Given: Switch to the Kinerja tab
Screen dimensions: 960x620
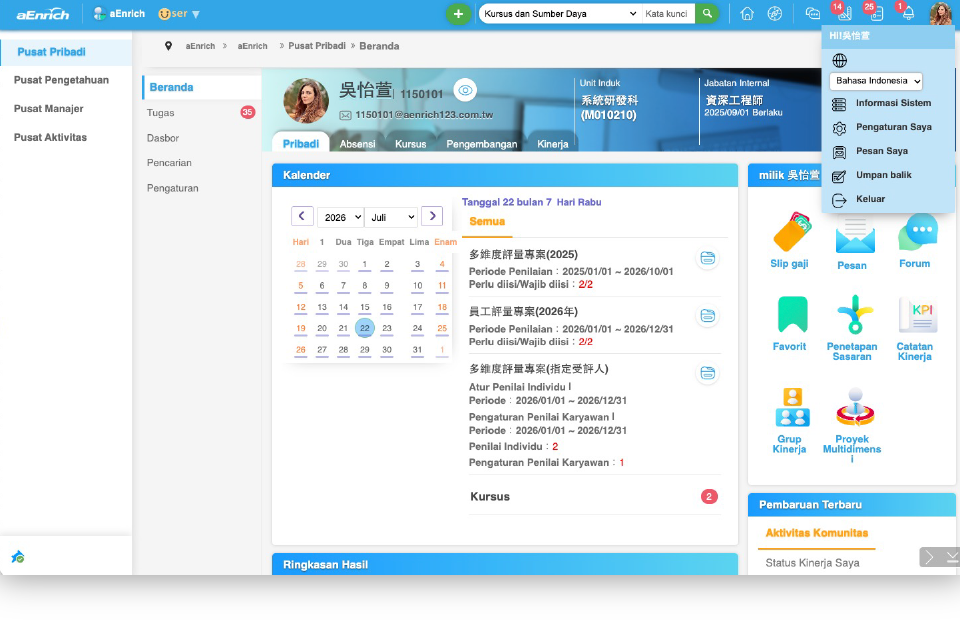Looking at the screenshot, I should (553, 144).
